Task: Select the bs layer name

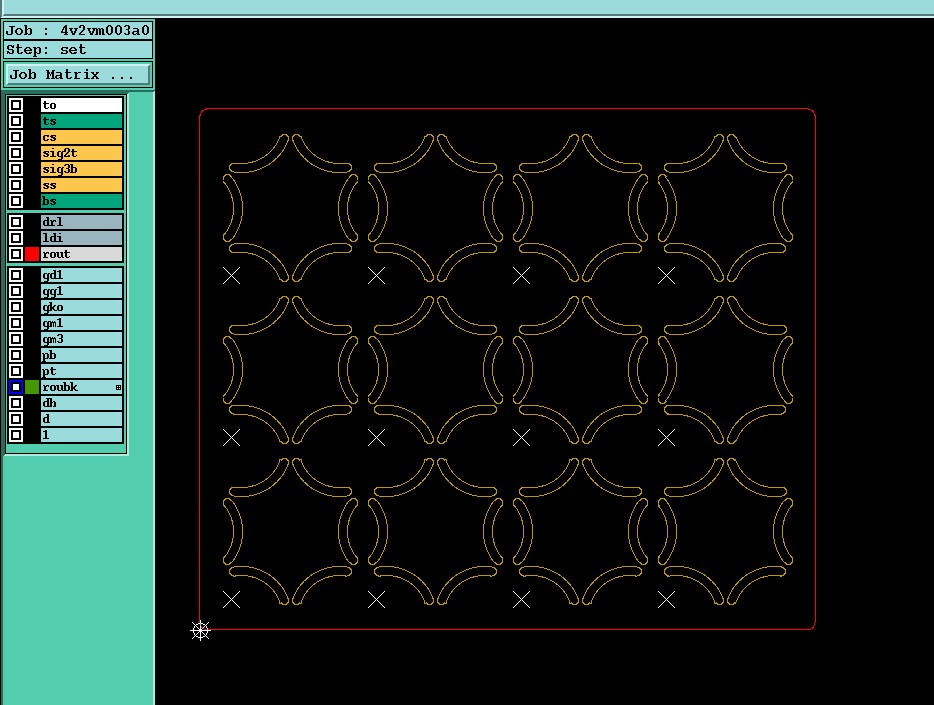Action: [82, 201]
